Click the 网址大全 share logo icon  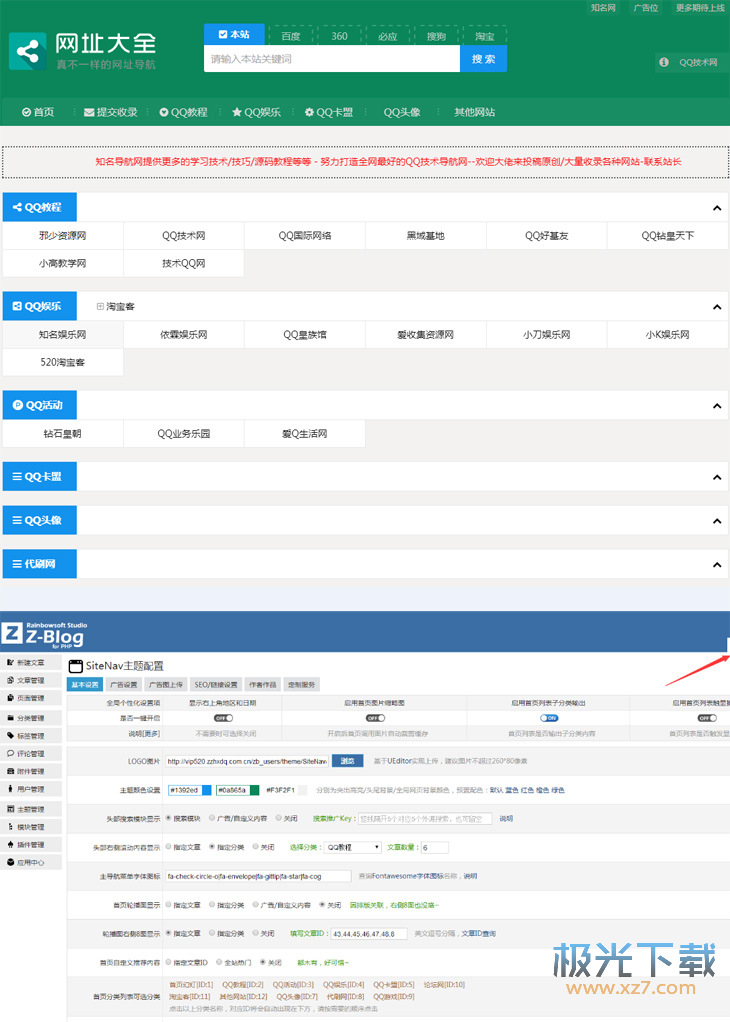coord(28,51)
